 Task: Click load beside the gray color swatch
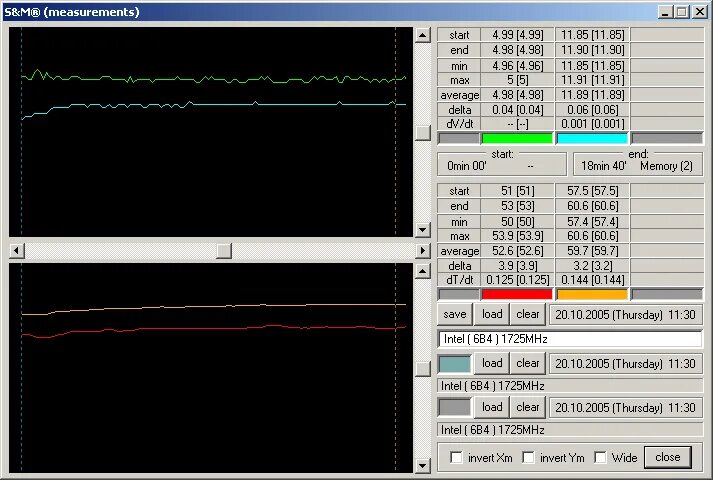492,407
